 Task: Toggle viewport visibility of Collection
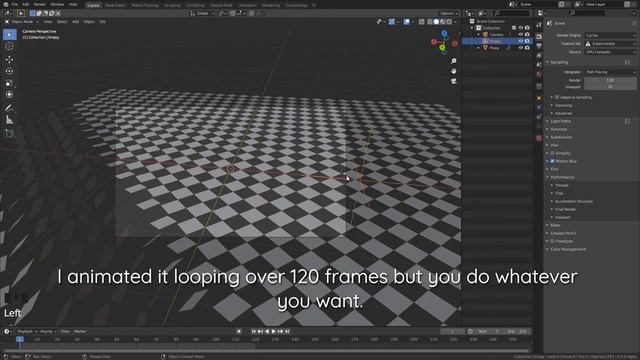[x=520, y=28]
